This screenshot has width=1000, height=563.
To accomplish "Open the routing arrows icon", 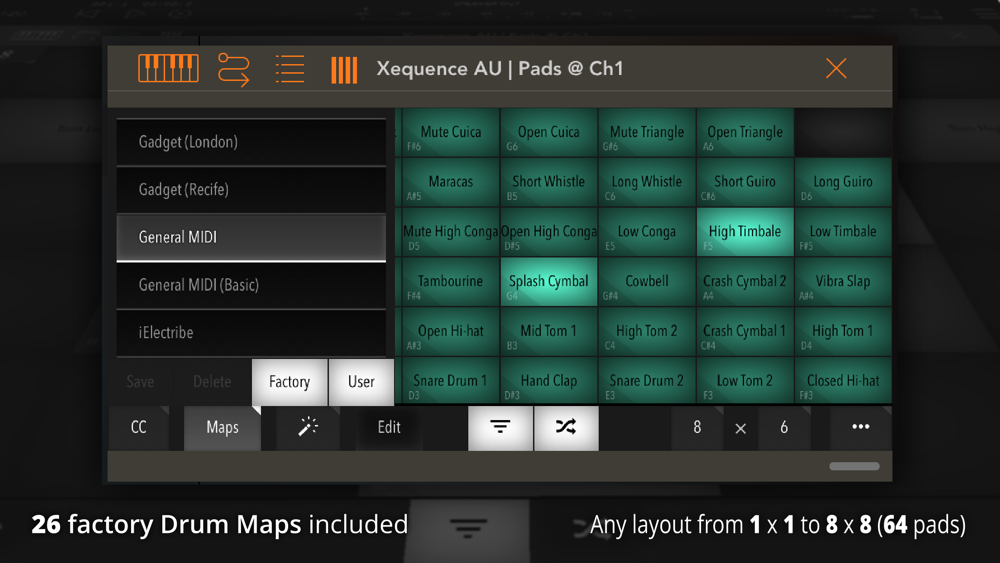I will [233, 69].
